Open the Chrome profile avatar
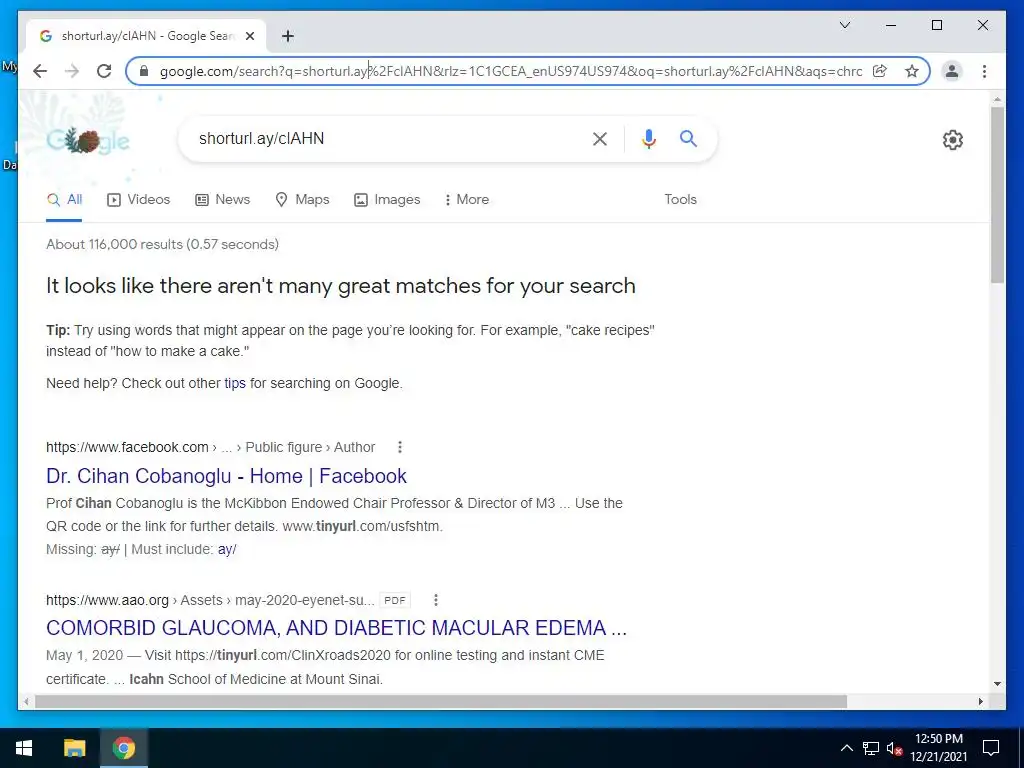The image size is (1024, 768). [952, 71]
